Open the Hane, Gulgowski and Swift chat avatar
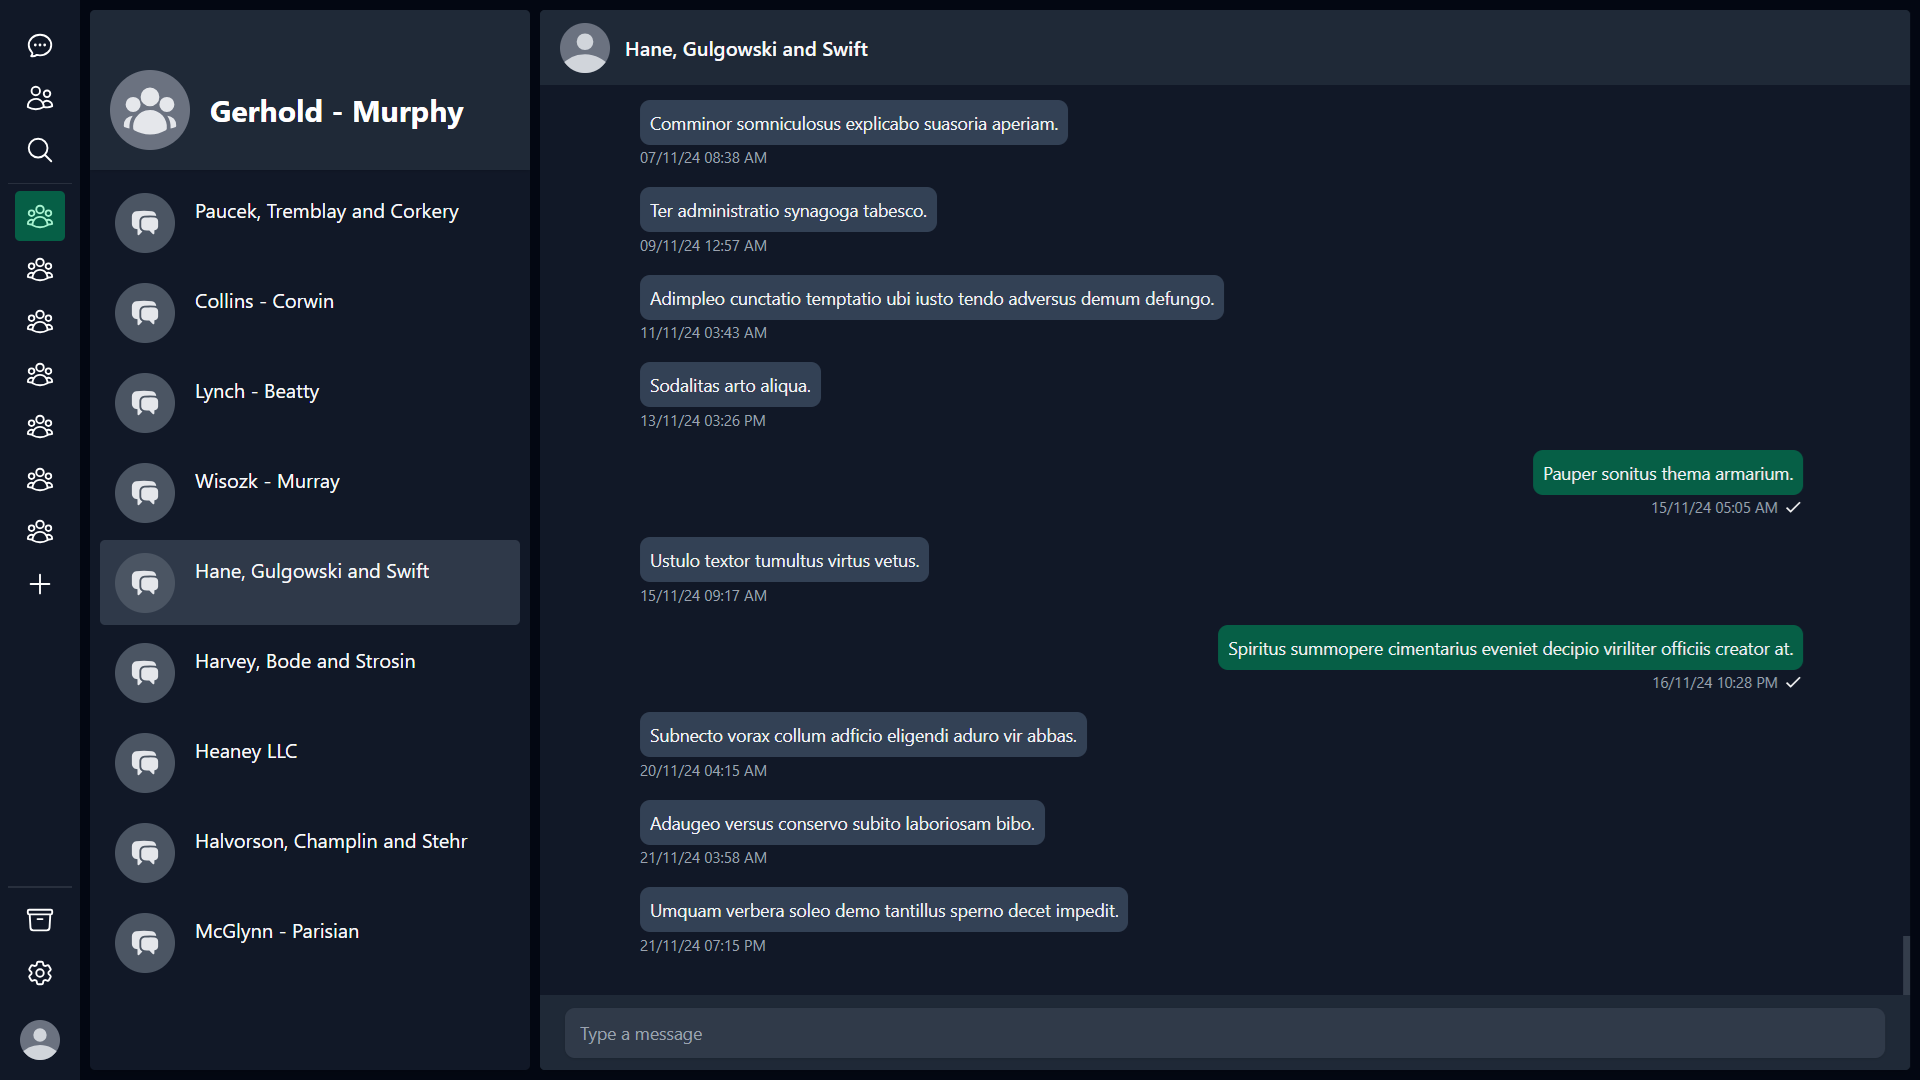This screenshot has height=1080, width=1920. point(145,582)
